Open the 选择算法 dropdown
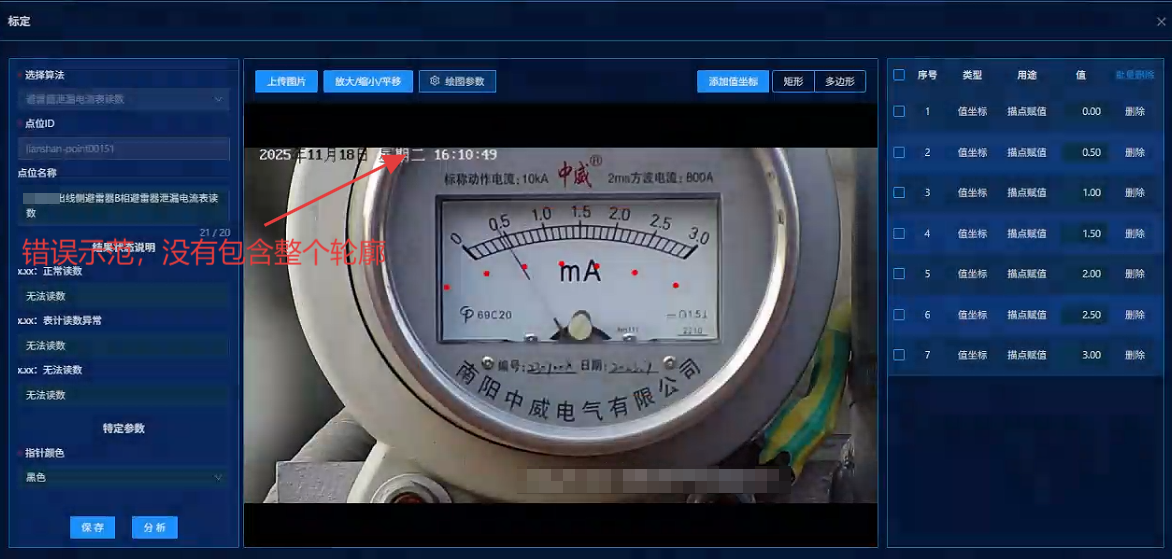The width and height of the screenshot is (1172, 559). pos(123,99)
